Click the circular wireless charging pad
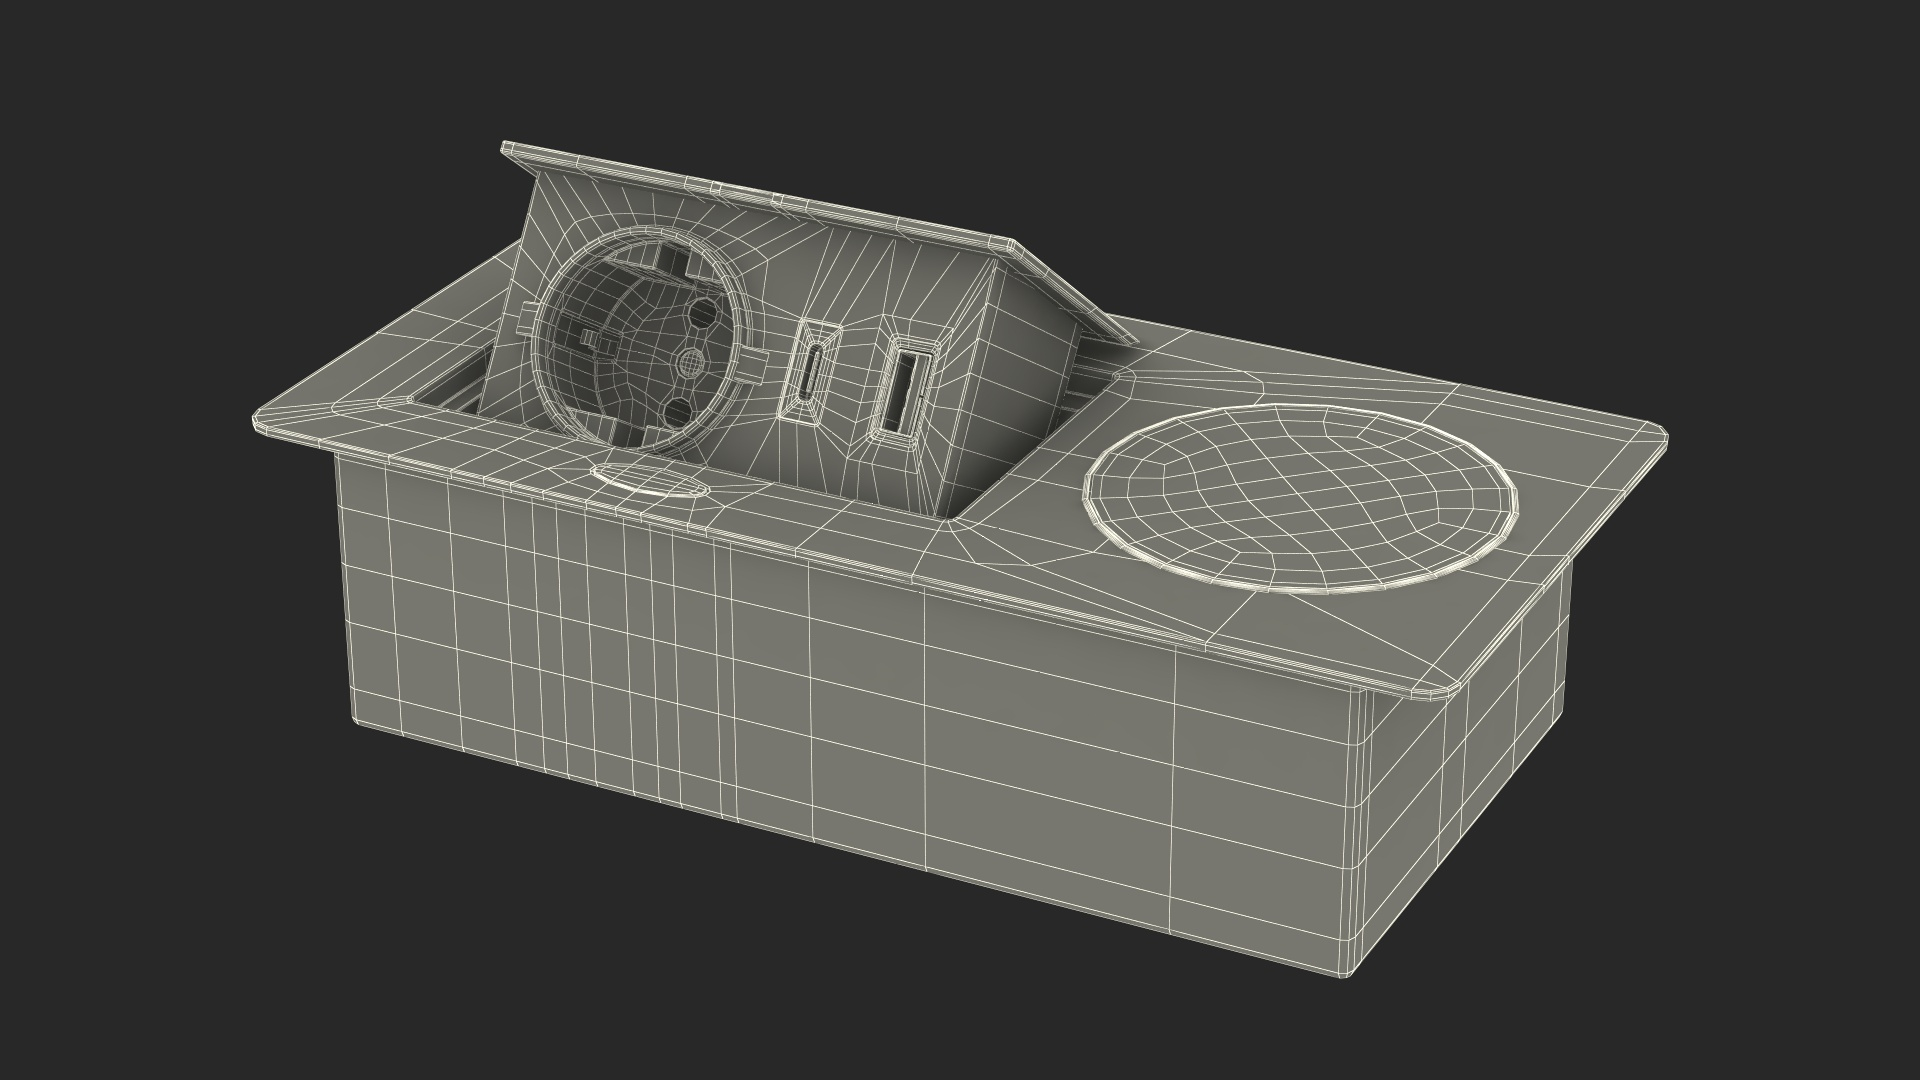The width and height of the screenshot is (1920, 1080). point(1300,500)
